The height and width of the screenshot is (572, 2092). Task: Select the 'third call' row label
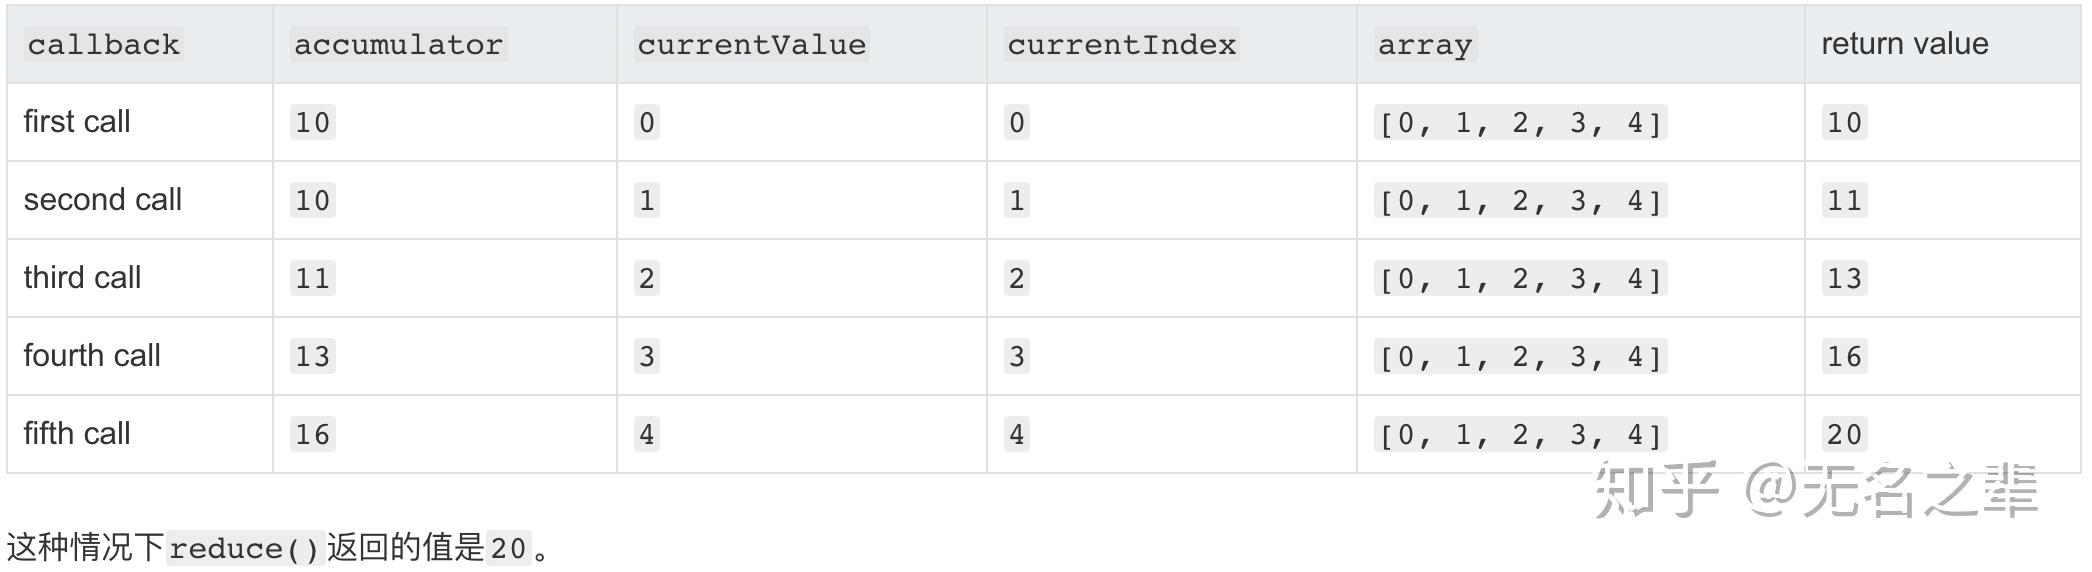tap(82, 278)
